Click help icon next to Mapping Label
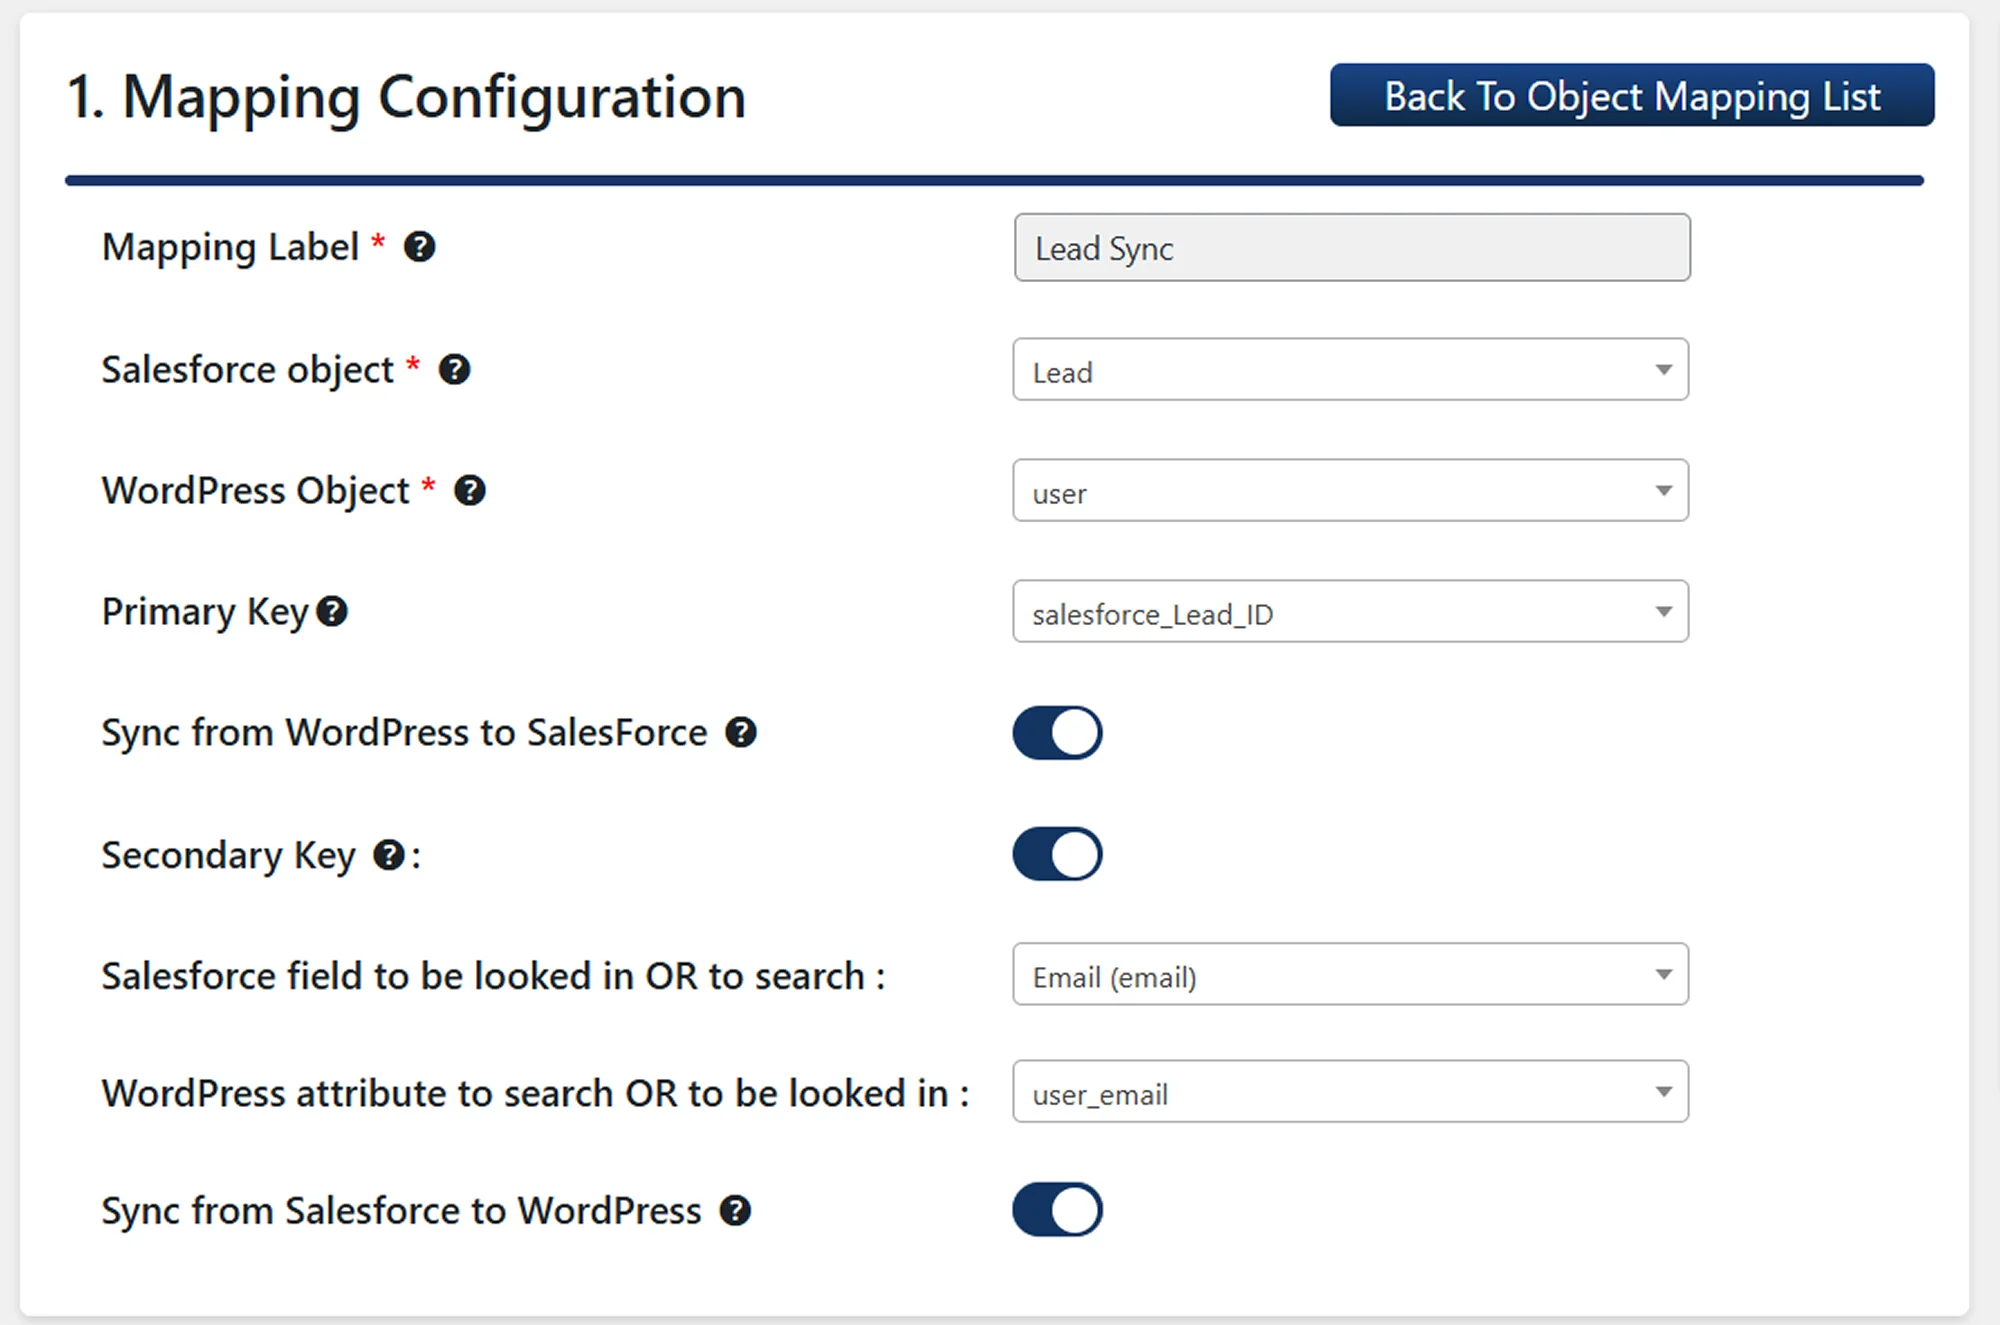Screen dimensions: 2000x1325 (419, 247)
